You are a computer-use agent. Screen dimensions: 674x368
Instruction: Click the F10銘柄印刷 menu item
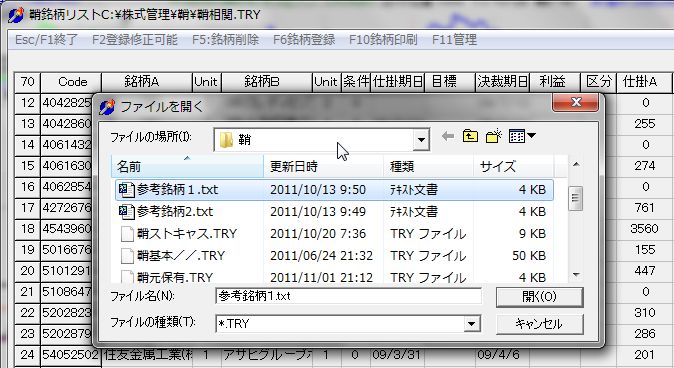click(383, 40)
